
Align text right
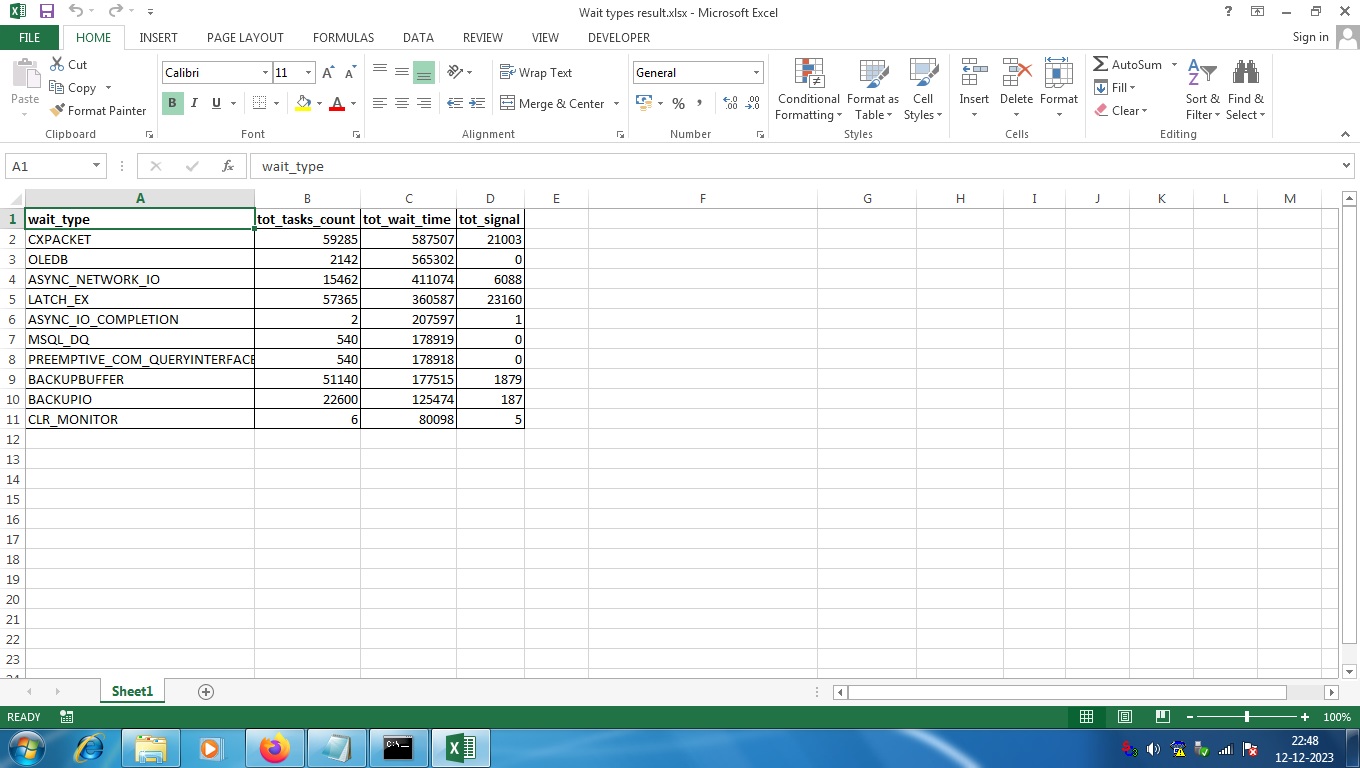(x=423, y=103)
